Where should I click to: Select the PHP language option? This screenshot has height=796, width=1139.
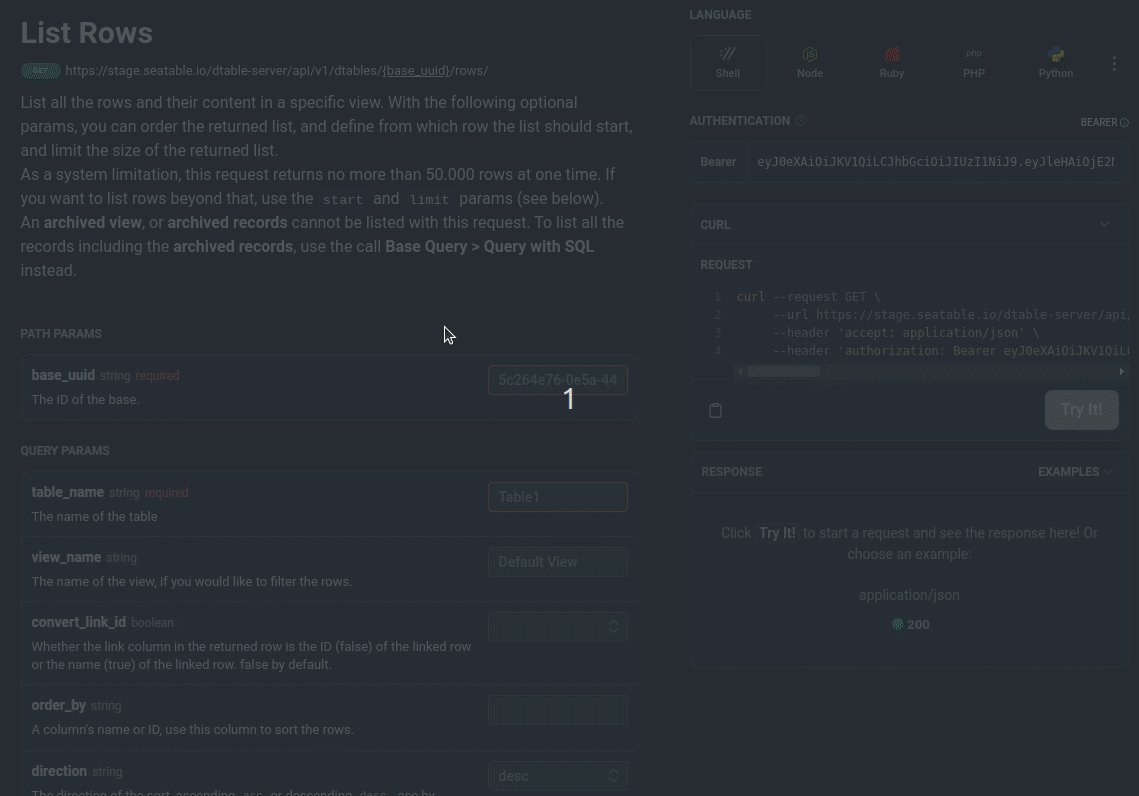(x=973, y=63)
